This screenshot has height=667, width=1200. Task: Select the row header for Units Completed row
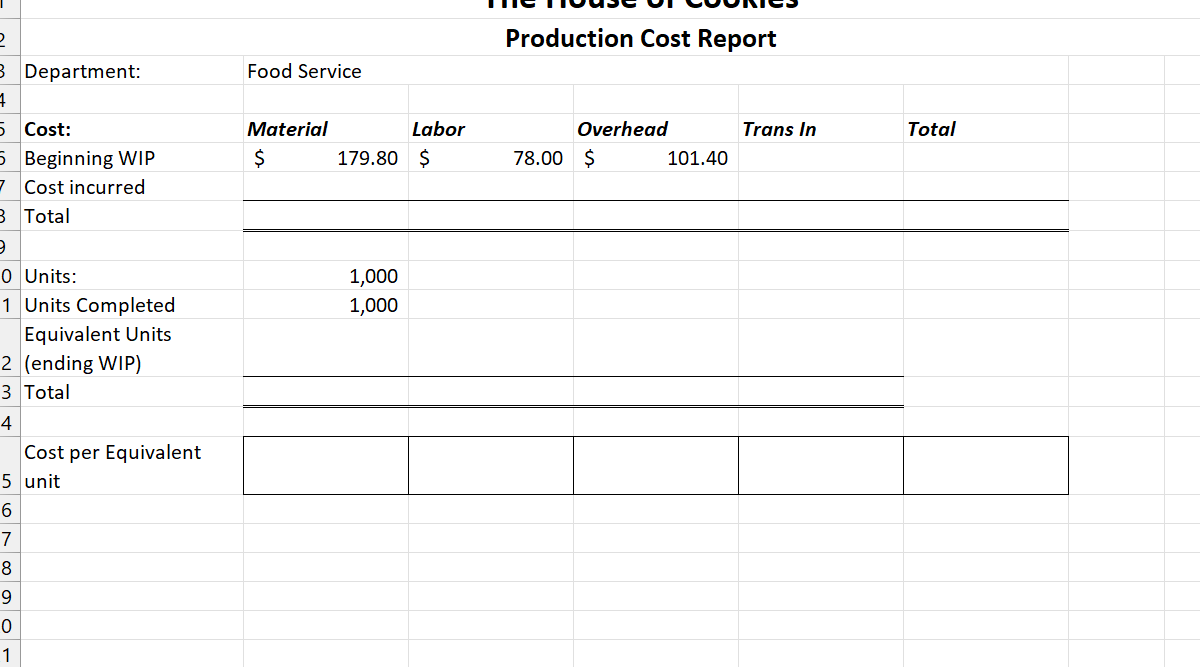click(8, 305)
